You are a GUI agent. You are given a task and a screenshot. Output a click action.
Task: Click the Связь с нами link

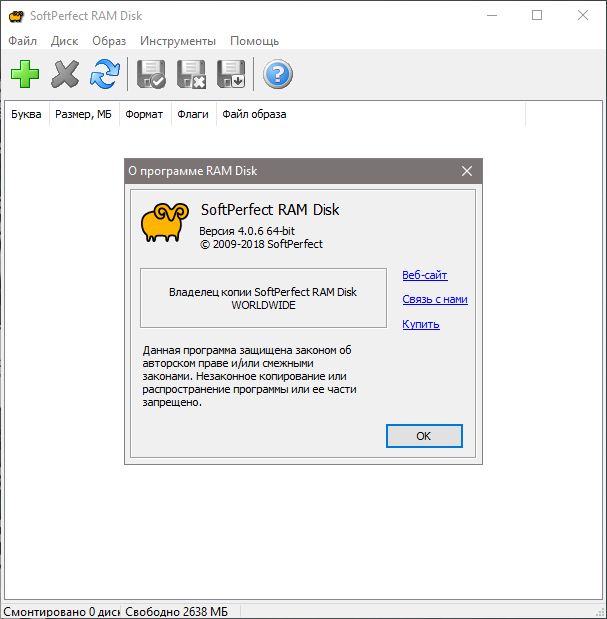(x=435, y=299)
